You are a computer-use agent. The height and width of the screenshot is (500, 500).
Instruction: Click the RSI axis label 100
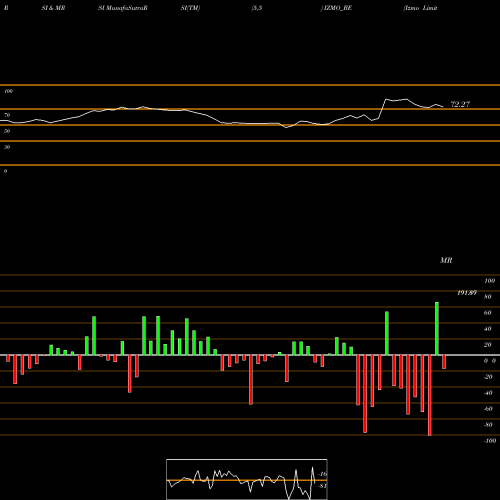pyautogui.click(x=8, y=91)
